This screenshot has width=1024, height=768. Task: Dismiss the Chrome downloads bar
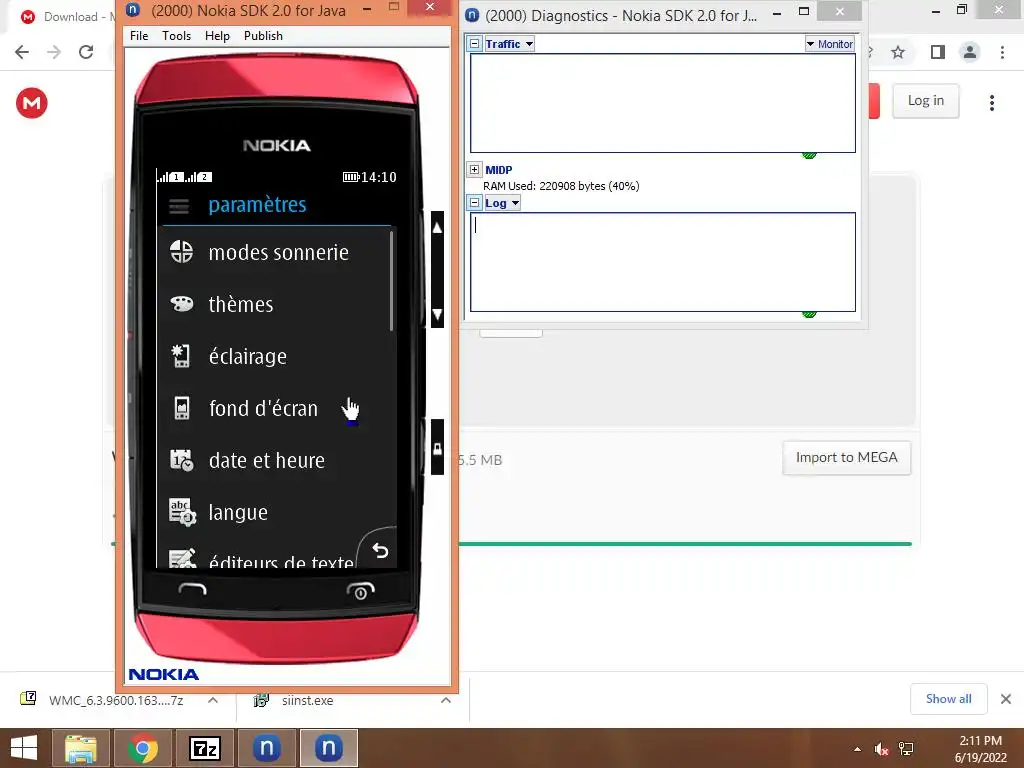(1006, 699)
